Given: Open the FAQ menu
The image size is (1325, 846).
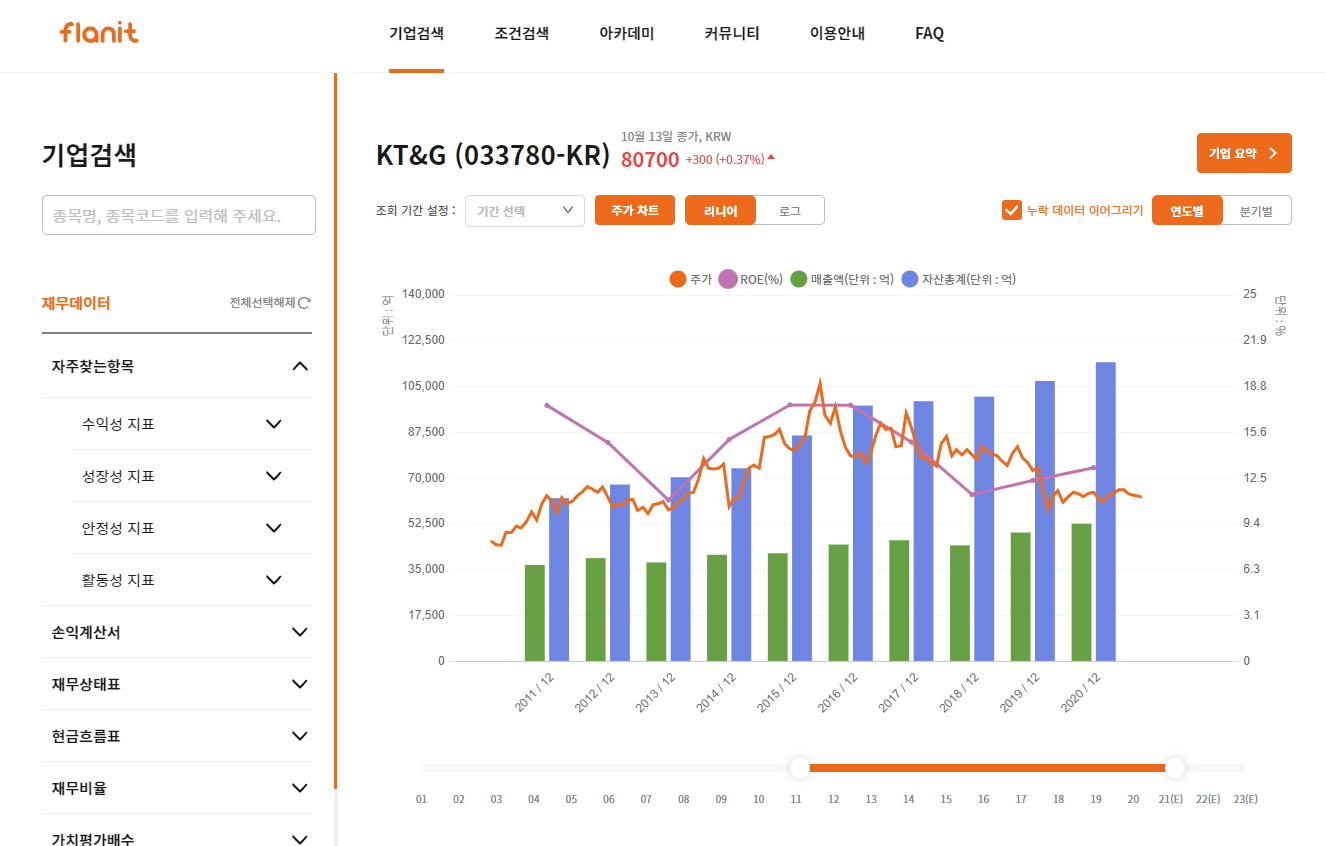Looking at the screenshot, I should point(929,33).
